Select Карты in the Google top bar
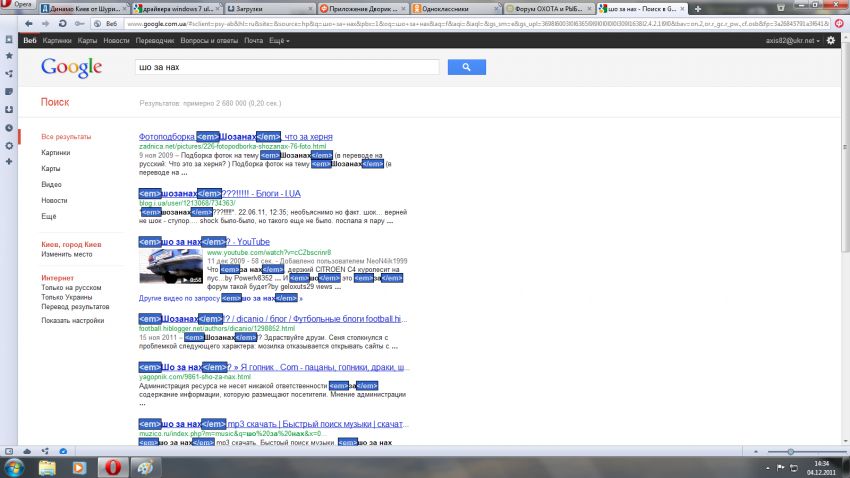The image size is (850, 478). click(x=87, y=41)
